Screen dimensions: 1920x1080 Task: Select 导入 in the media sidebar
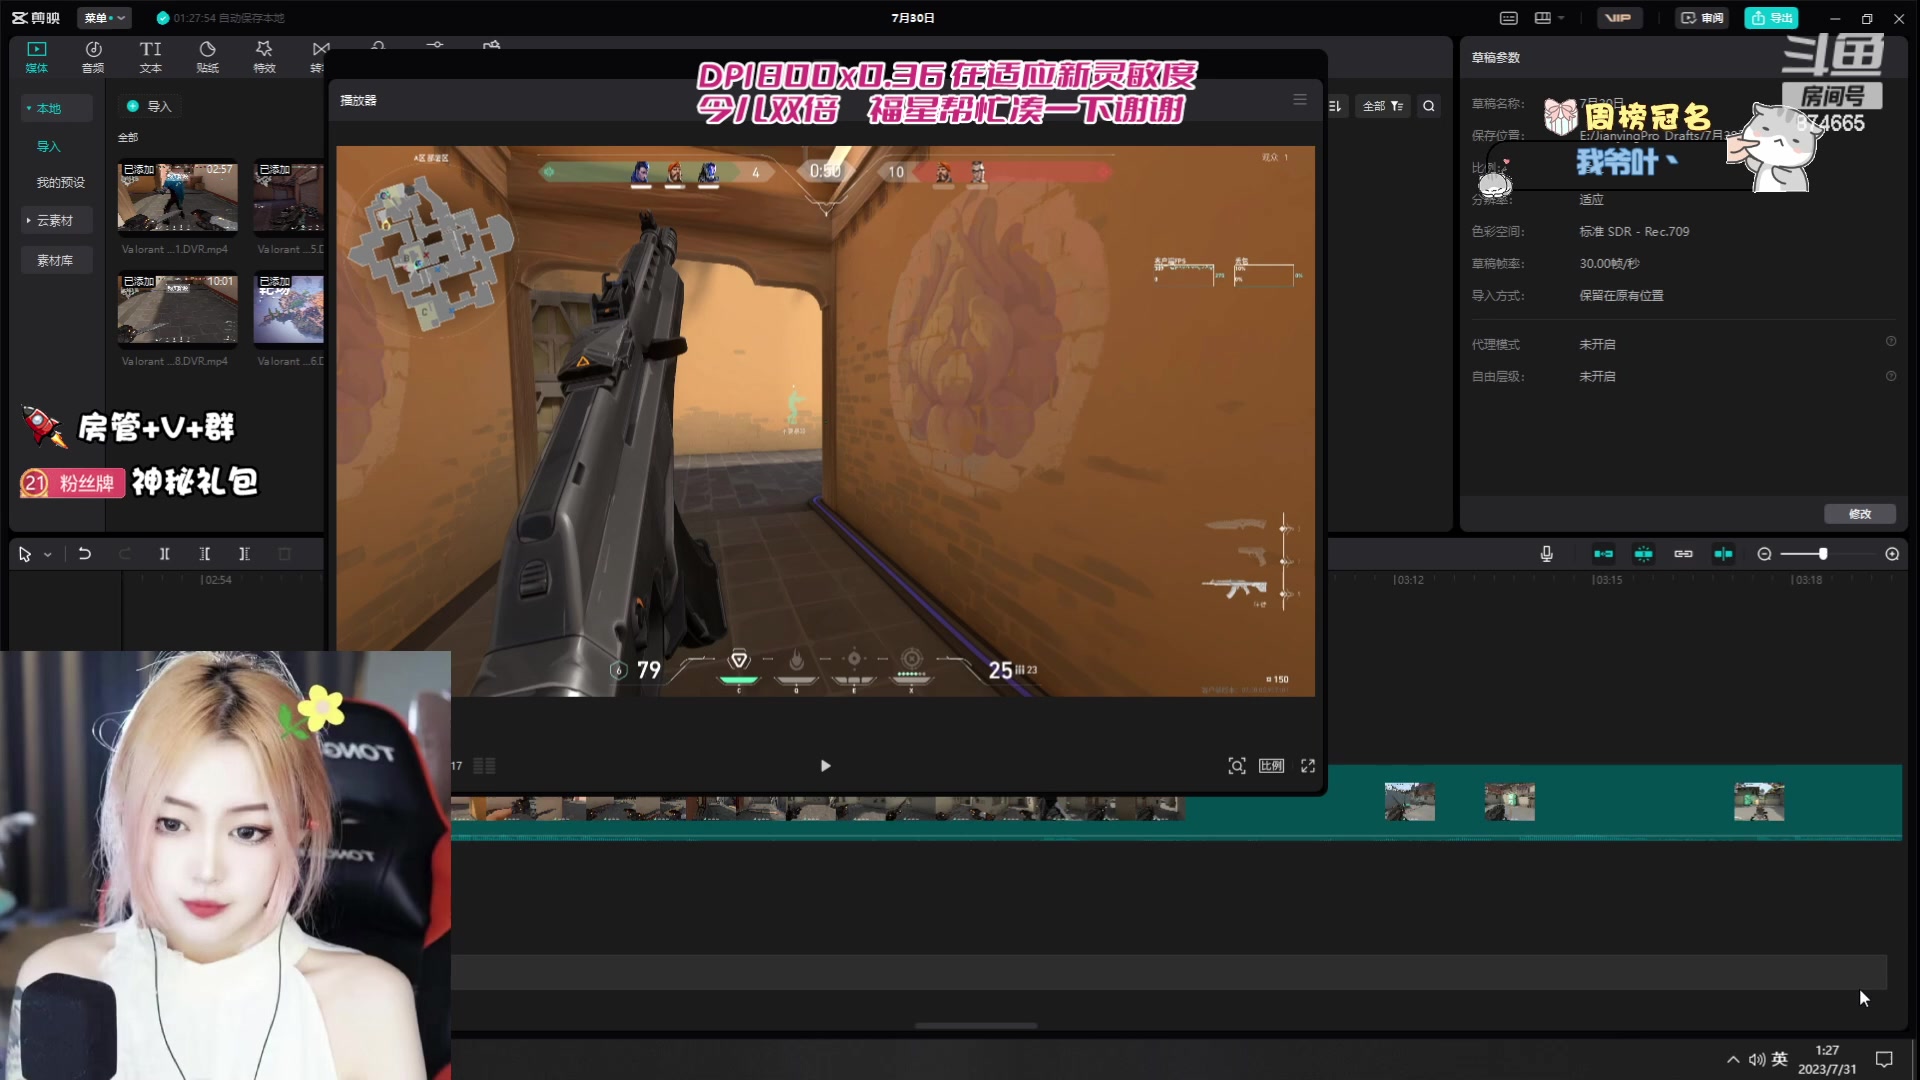click(49, 146)
